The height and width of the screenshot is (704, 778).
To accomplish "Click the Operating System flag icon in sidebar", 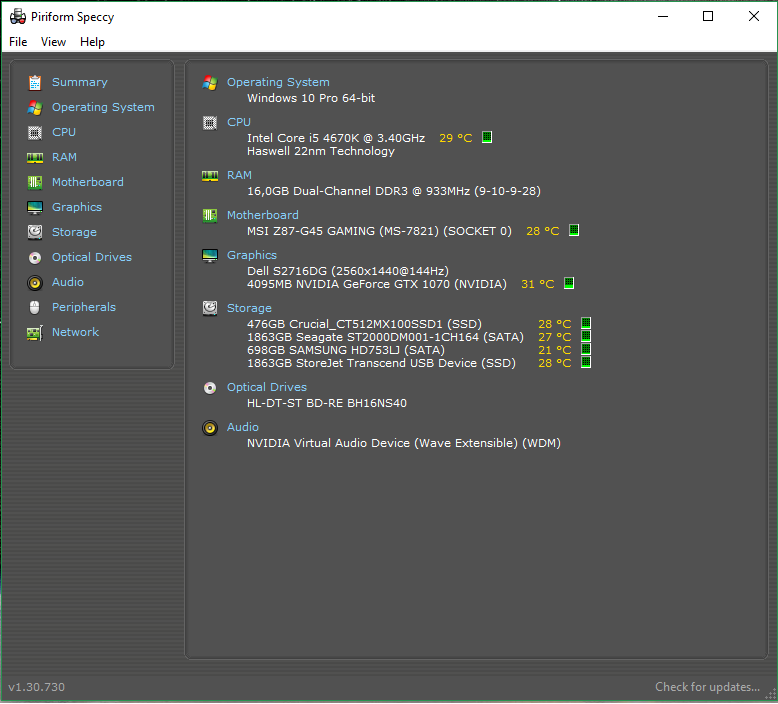I will (35, 107).
